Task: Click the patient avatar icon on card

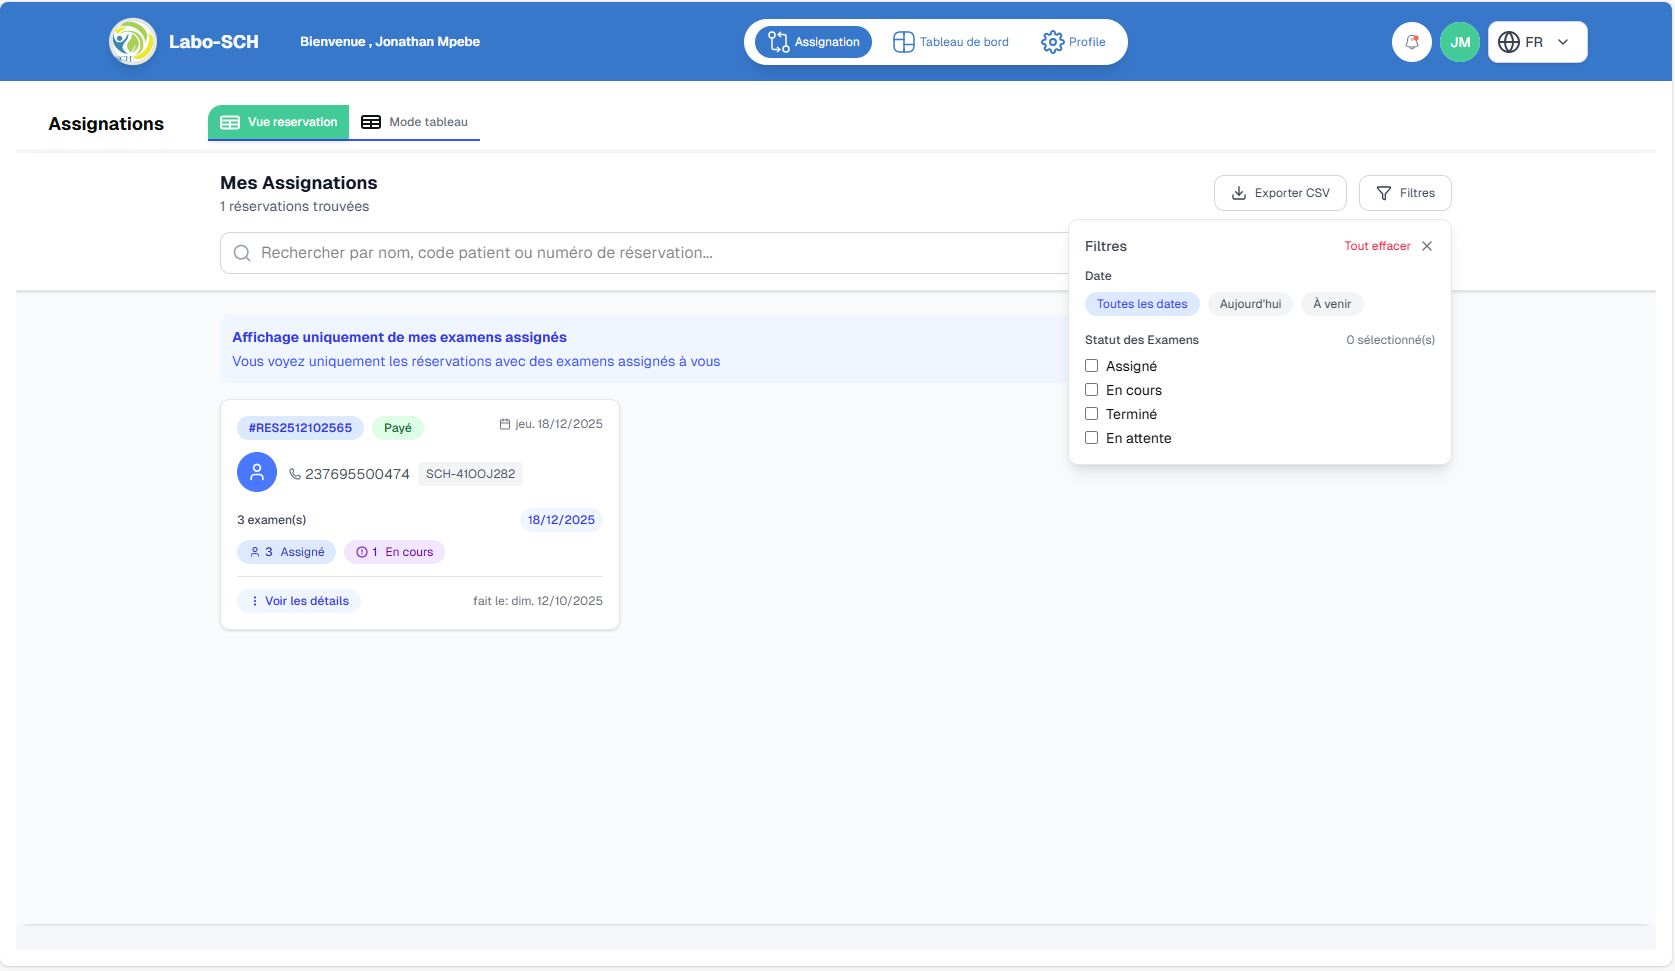Action: [257, 472]
